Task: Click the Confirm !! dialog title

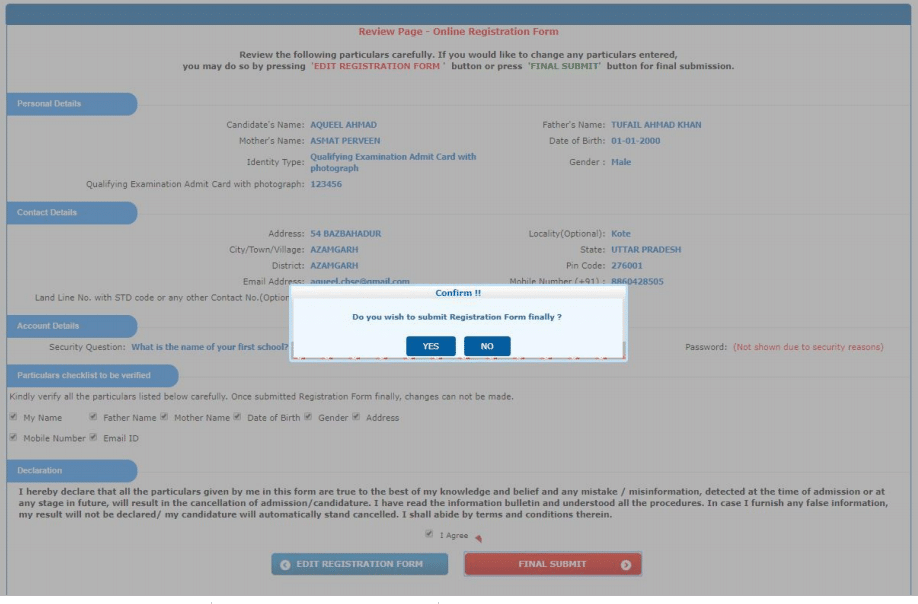Action: tap(458, 293)
